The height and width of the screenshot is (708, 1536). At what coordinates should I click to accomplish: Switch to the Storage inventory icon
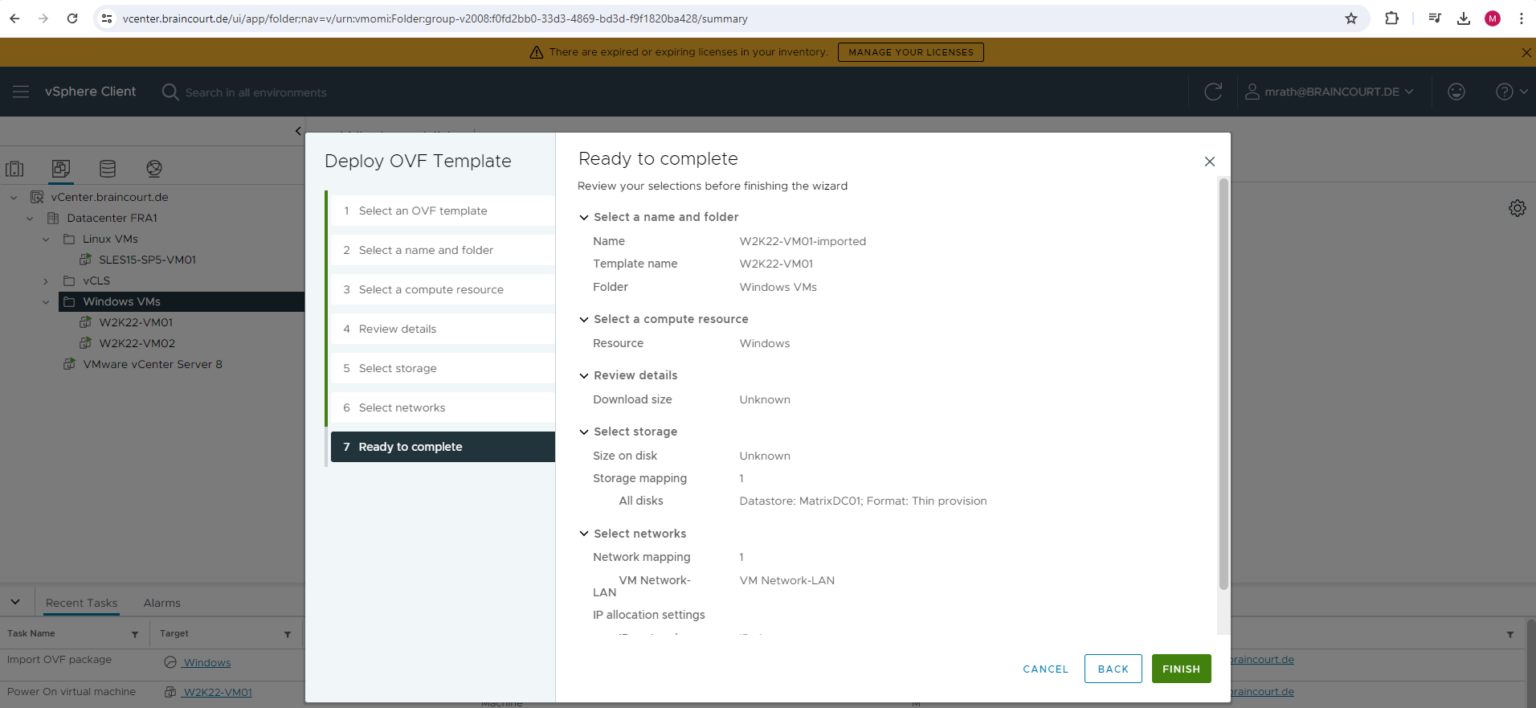click(107, 168)
